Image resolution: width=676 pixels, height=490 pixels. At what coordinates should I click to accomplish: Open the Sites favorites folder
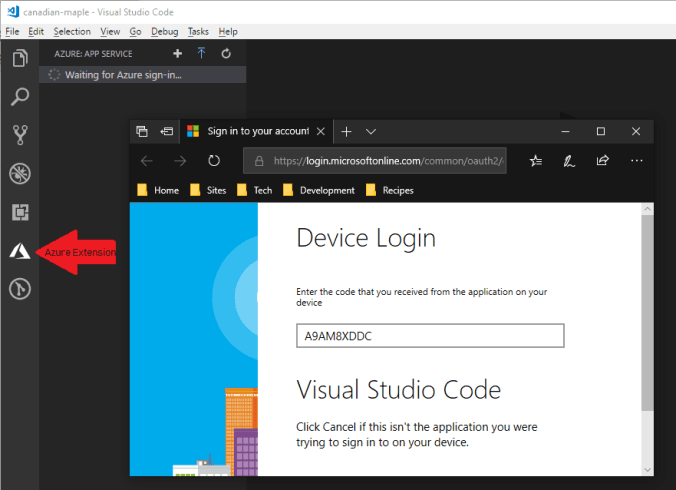coord(208,190)
